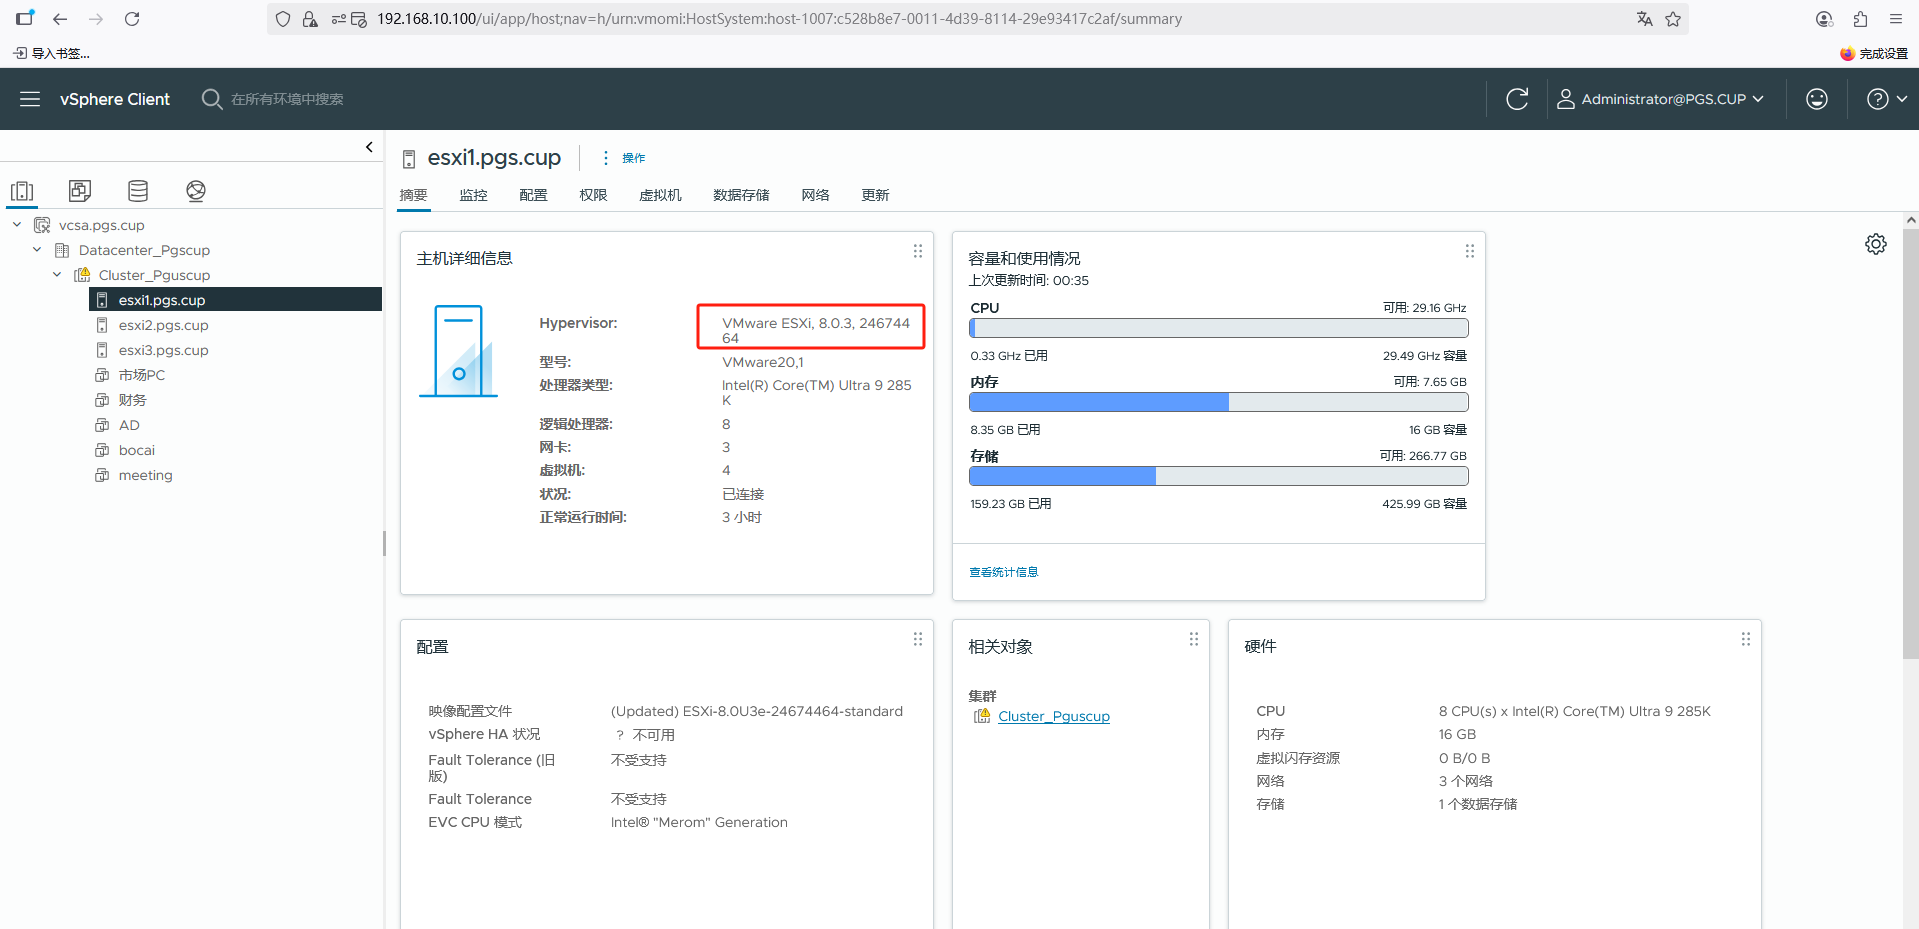Click the 存储 usage bar
The image size is (1919, 929).
[x=1219, y=476]
